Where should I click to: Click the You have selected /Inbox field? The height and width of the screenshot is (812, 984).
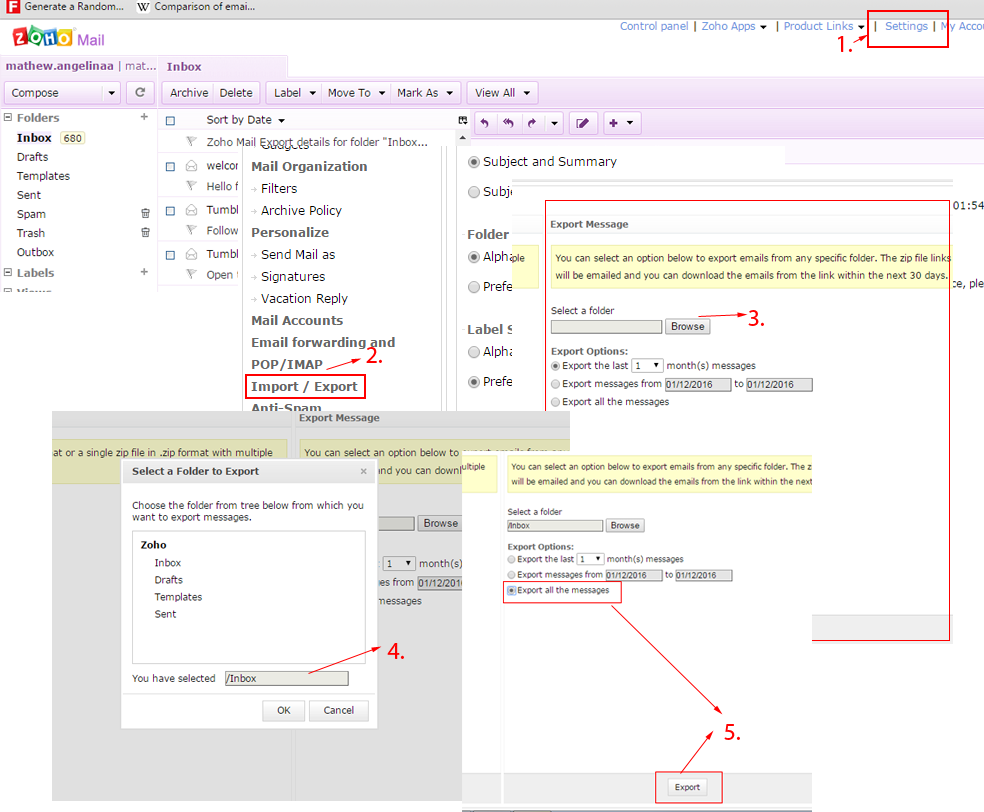coord(287,678)
